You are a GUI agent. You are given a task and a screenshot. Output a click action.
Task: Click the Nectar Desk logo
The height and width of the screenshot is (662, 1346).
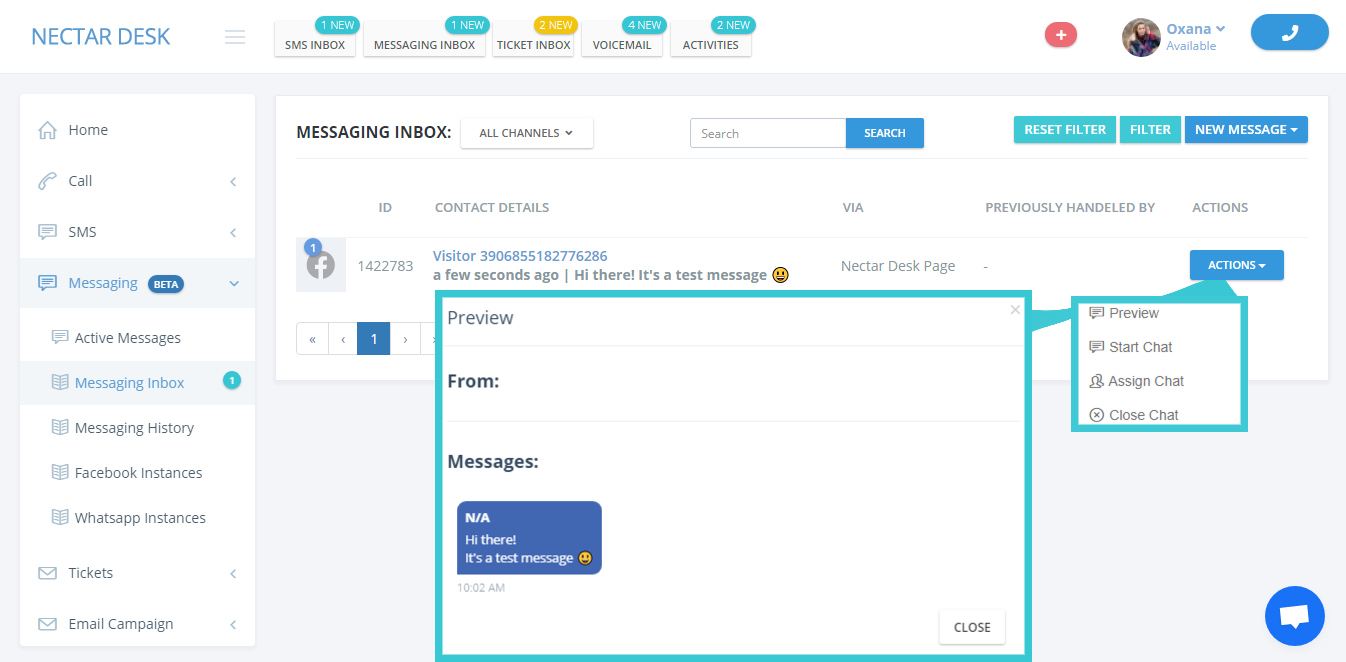pyautogui.click(x=101, y=37)
